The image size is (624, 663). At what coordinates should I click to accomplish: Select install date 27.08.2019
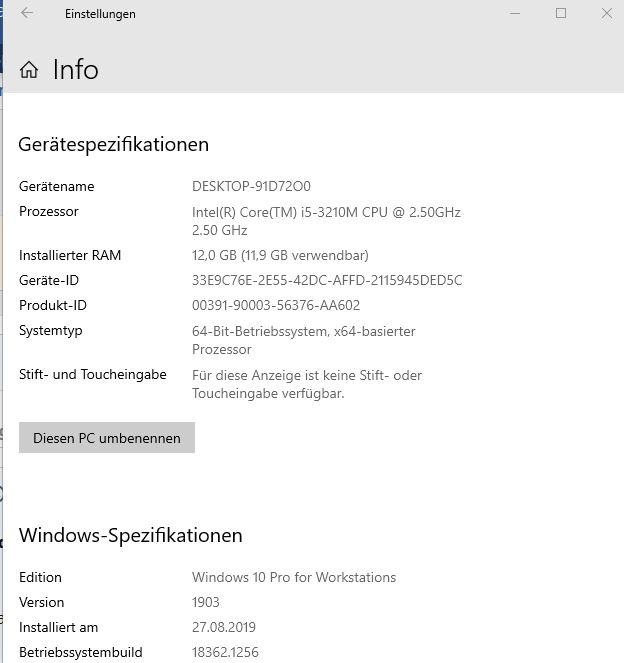point(224,627)
